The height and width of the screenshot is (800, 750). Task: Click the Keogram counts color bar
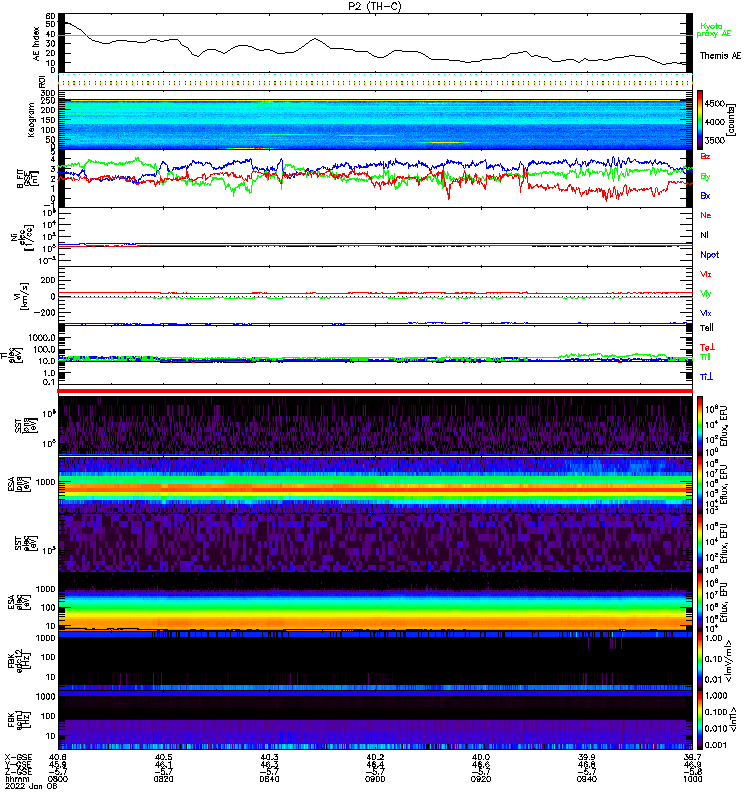point(700,120)
